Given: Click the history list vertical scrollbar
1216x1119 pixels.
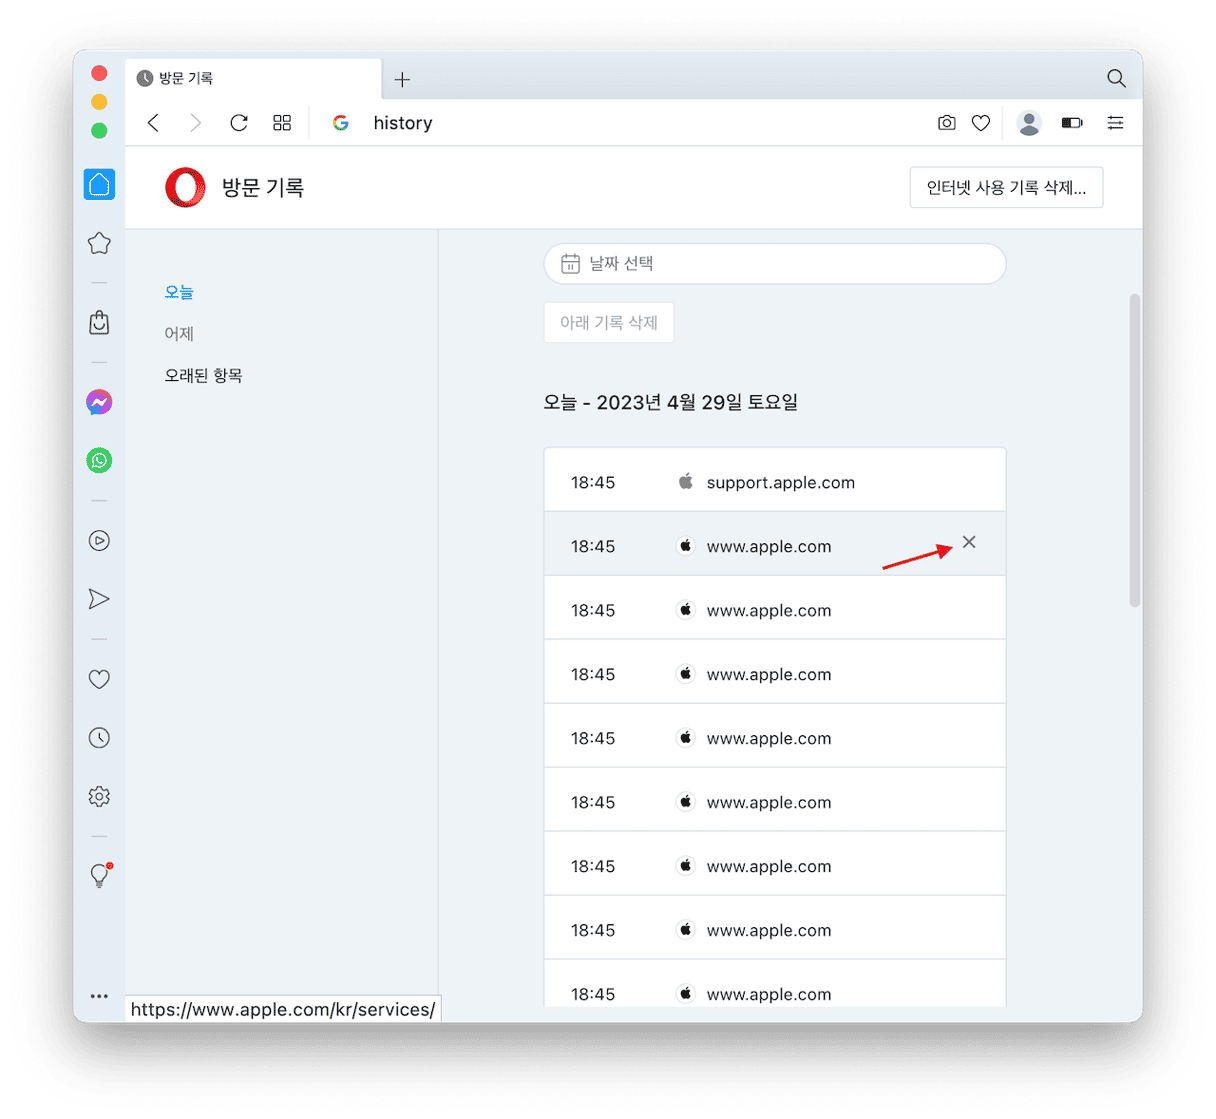Looking at the screenshot, I should pyautogui.click(x=1134, y=450).
